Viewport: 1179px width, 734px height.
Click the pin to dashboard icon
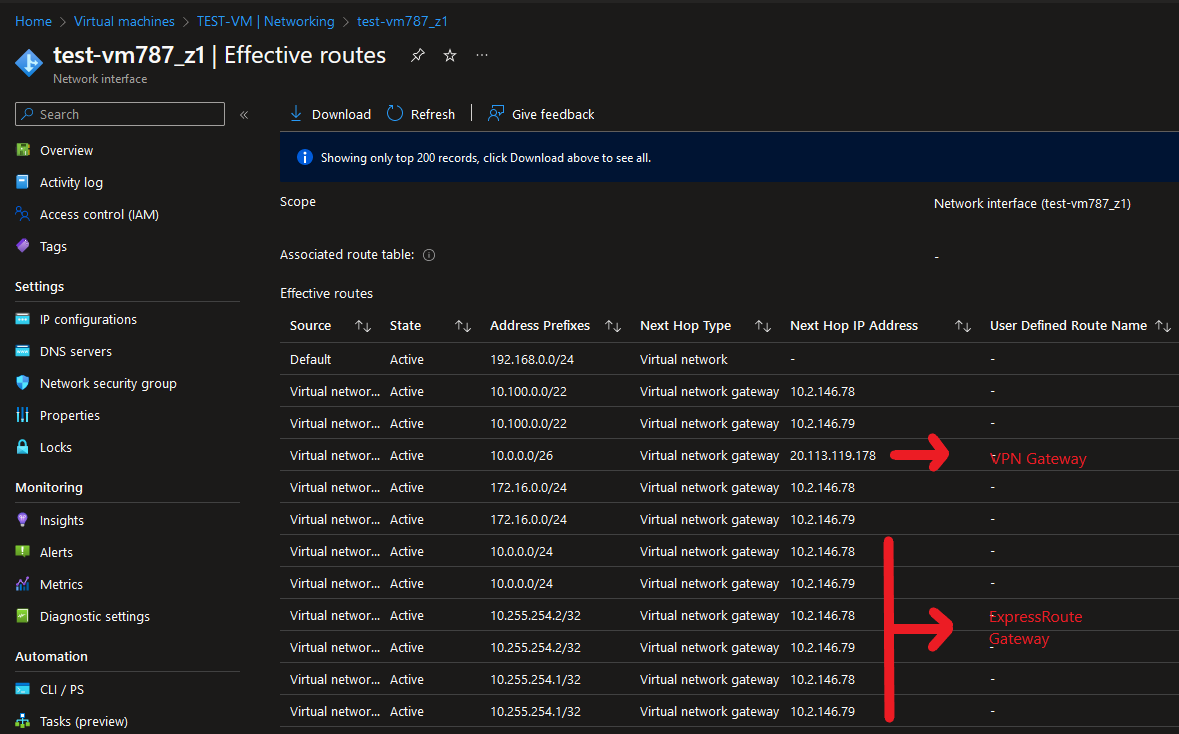[418, 56]
